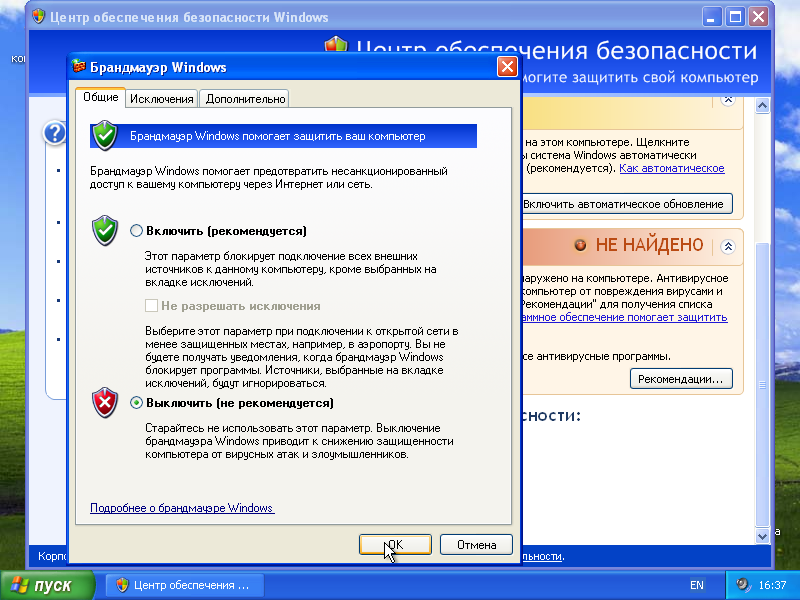This screenshot has width=800, height=600.
Task: Click Security Center scrollbar up arrow
Action: [762, 106]
